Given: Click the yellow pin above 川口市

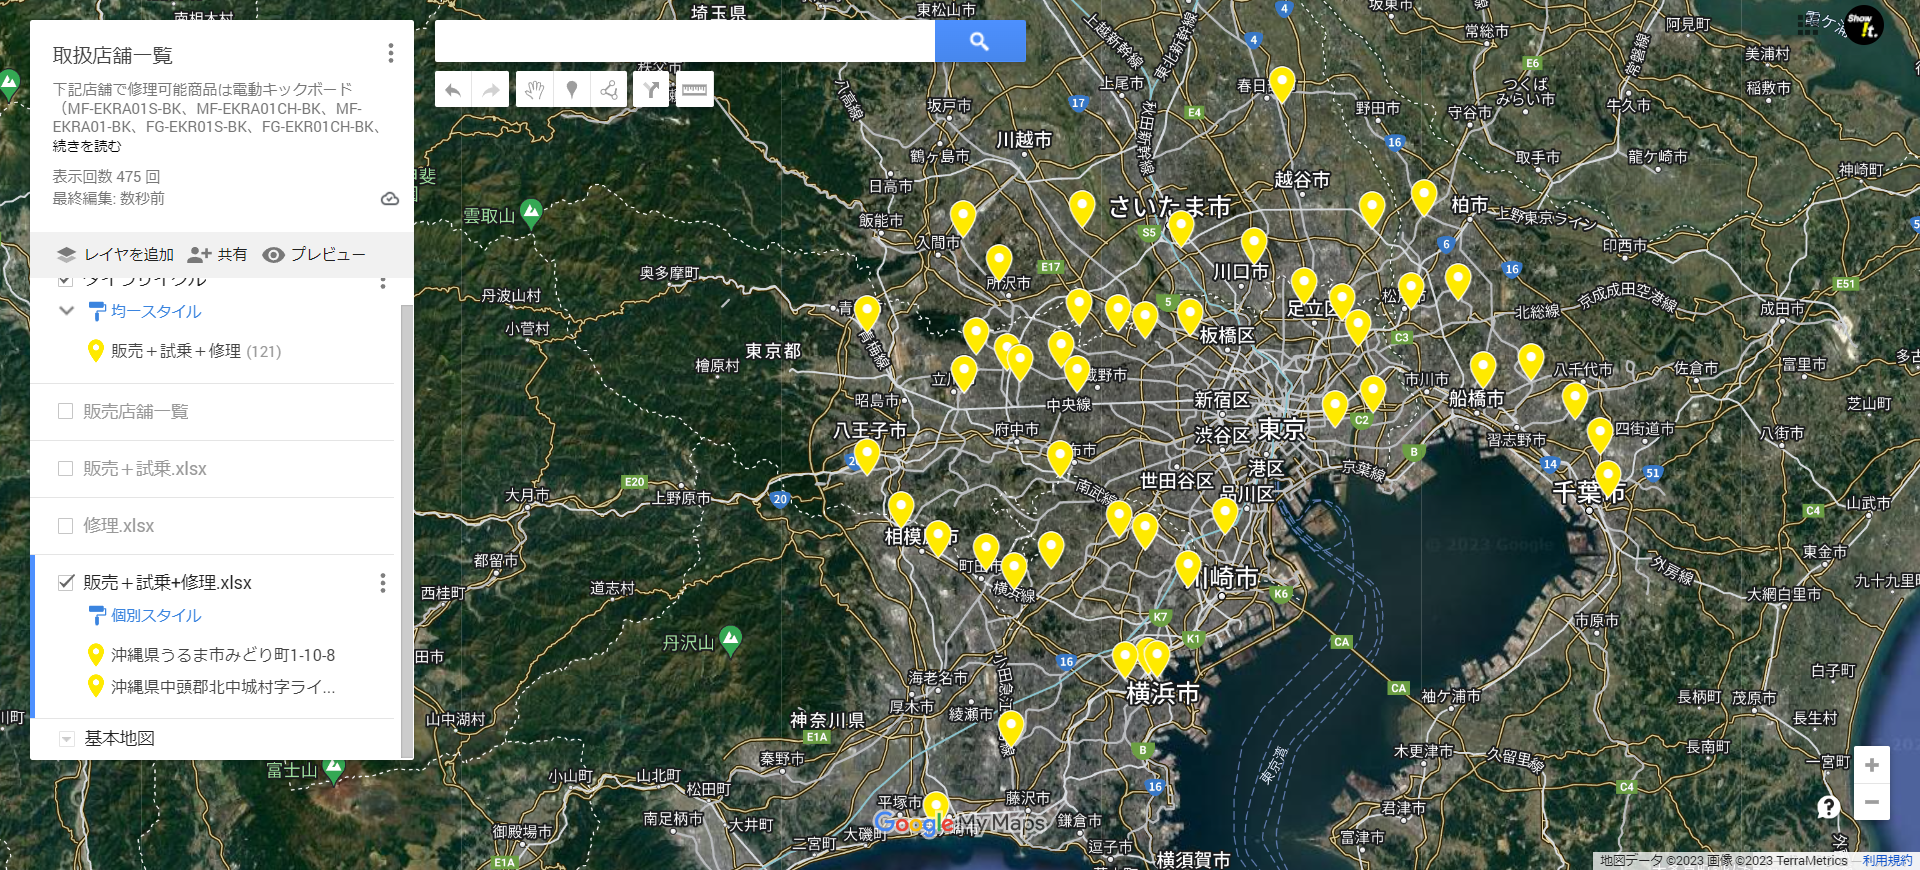Looking at the screenshot, I should (x=1254, y=245).
